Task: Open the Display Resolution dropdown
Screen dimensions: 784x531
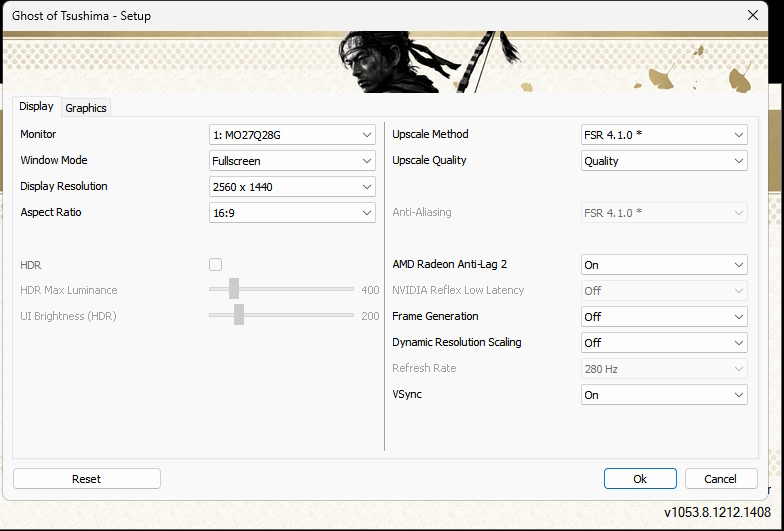Action: [x=292, y=187]
